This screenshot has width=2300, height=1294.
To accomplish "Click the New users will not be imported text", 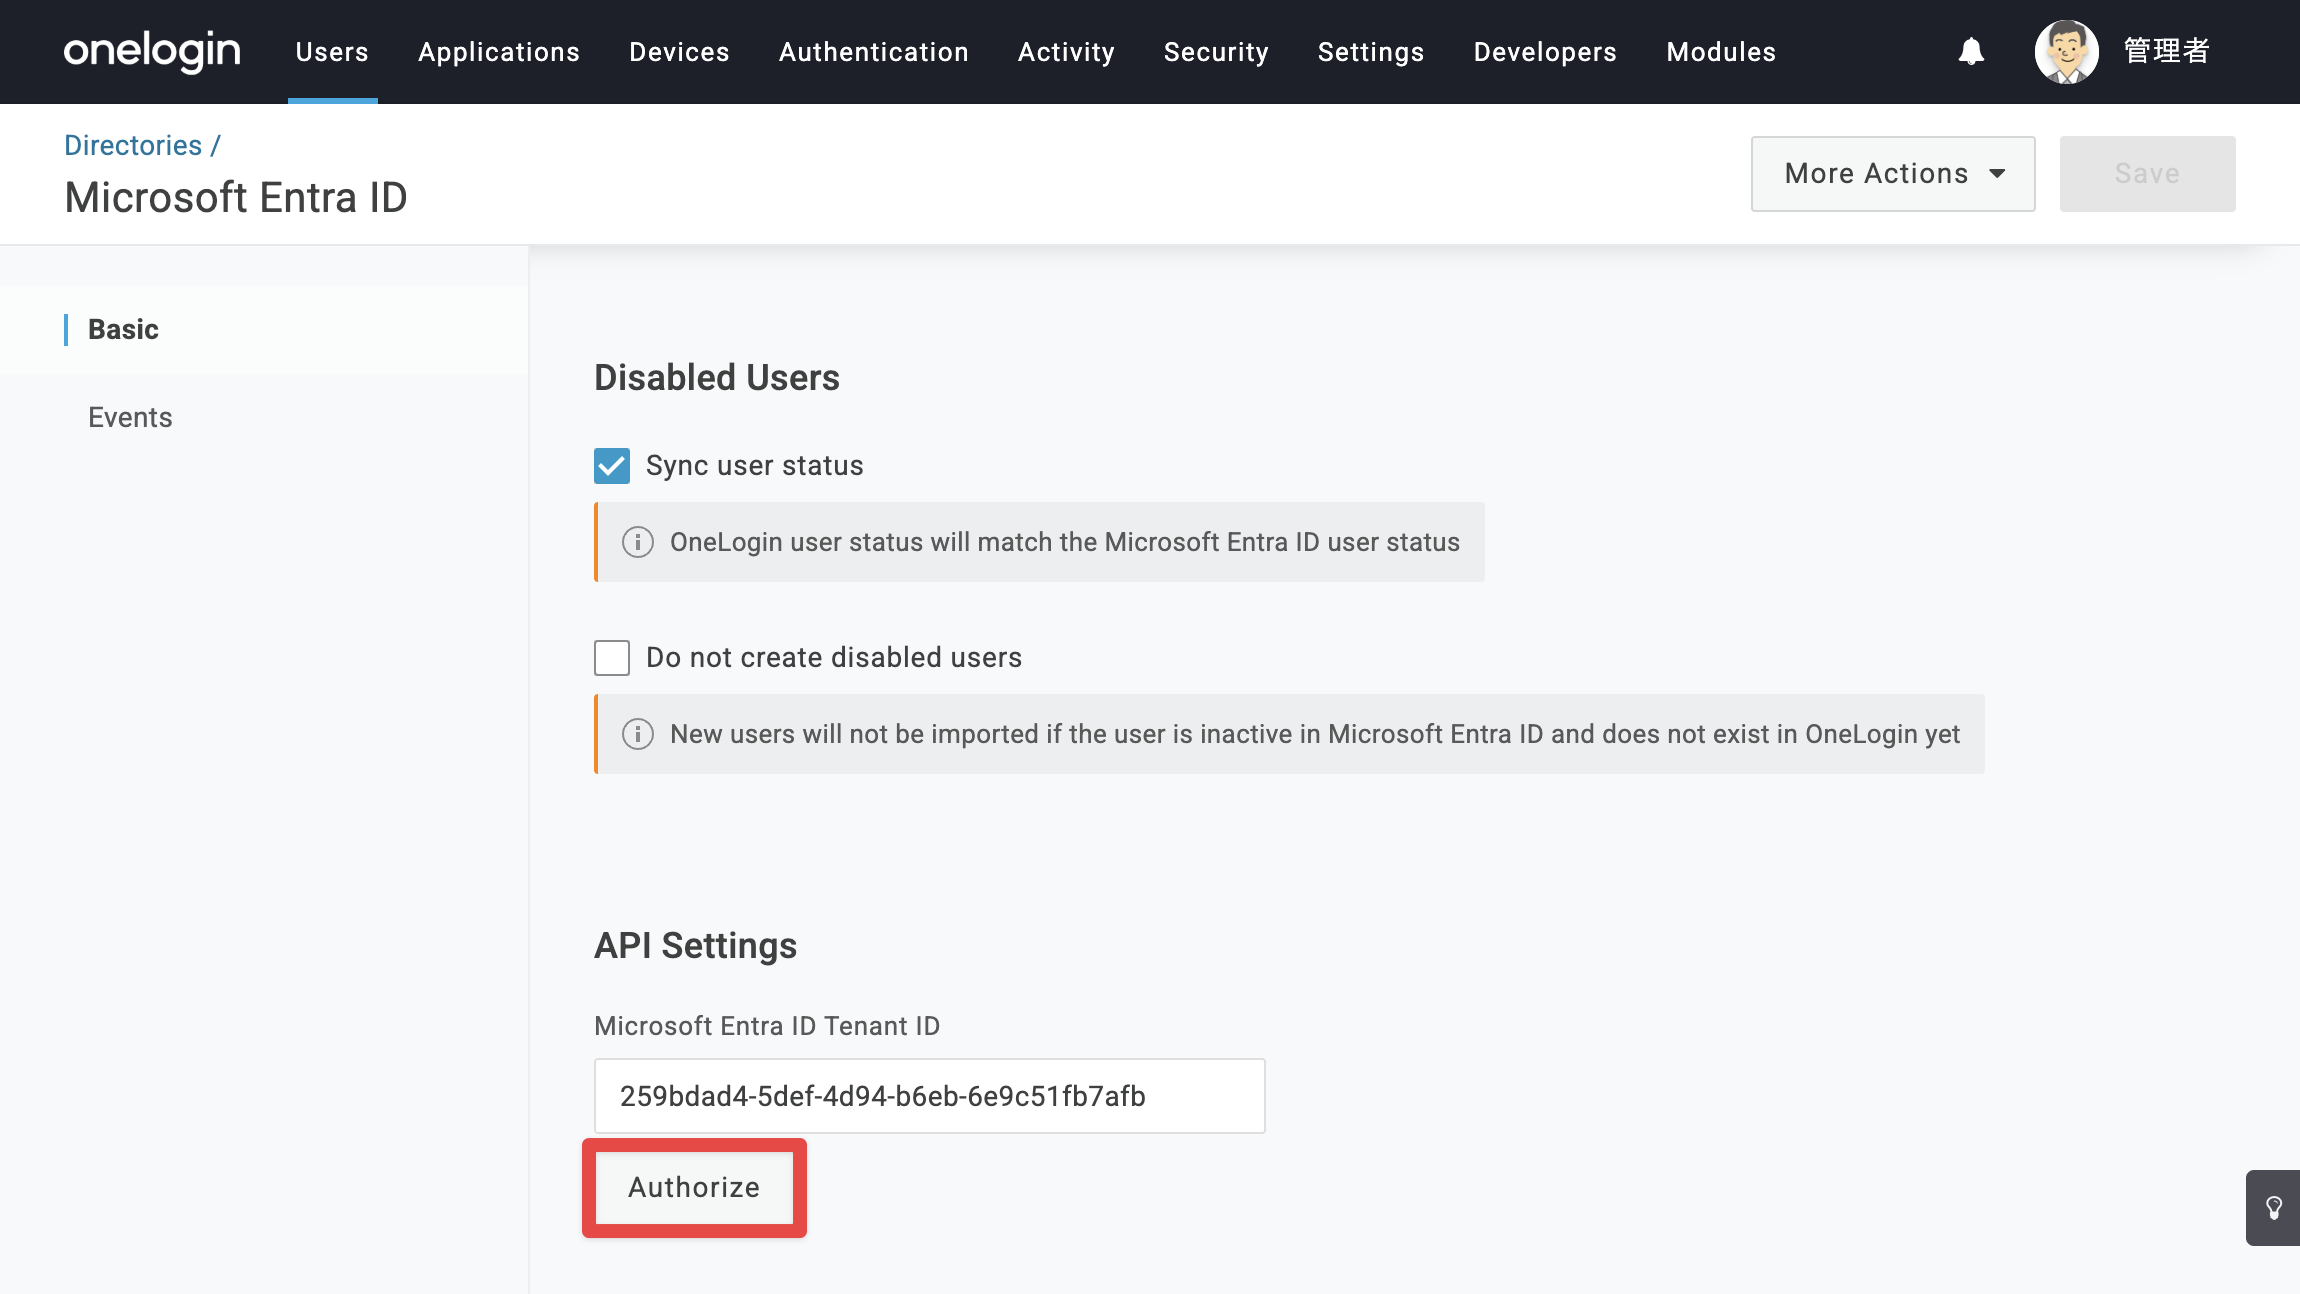I will 1315,734.
